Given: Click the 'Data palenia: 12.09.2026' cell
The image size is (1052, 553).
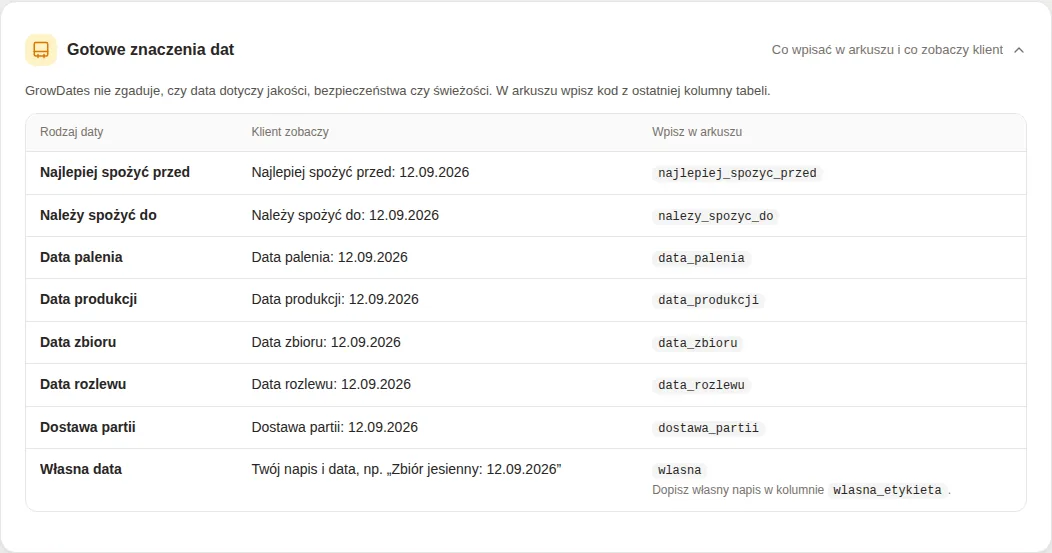Looking at the screenshot, I should click(329, 258).
